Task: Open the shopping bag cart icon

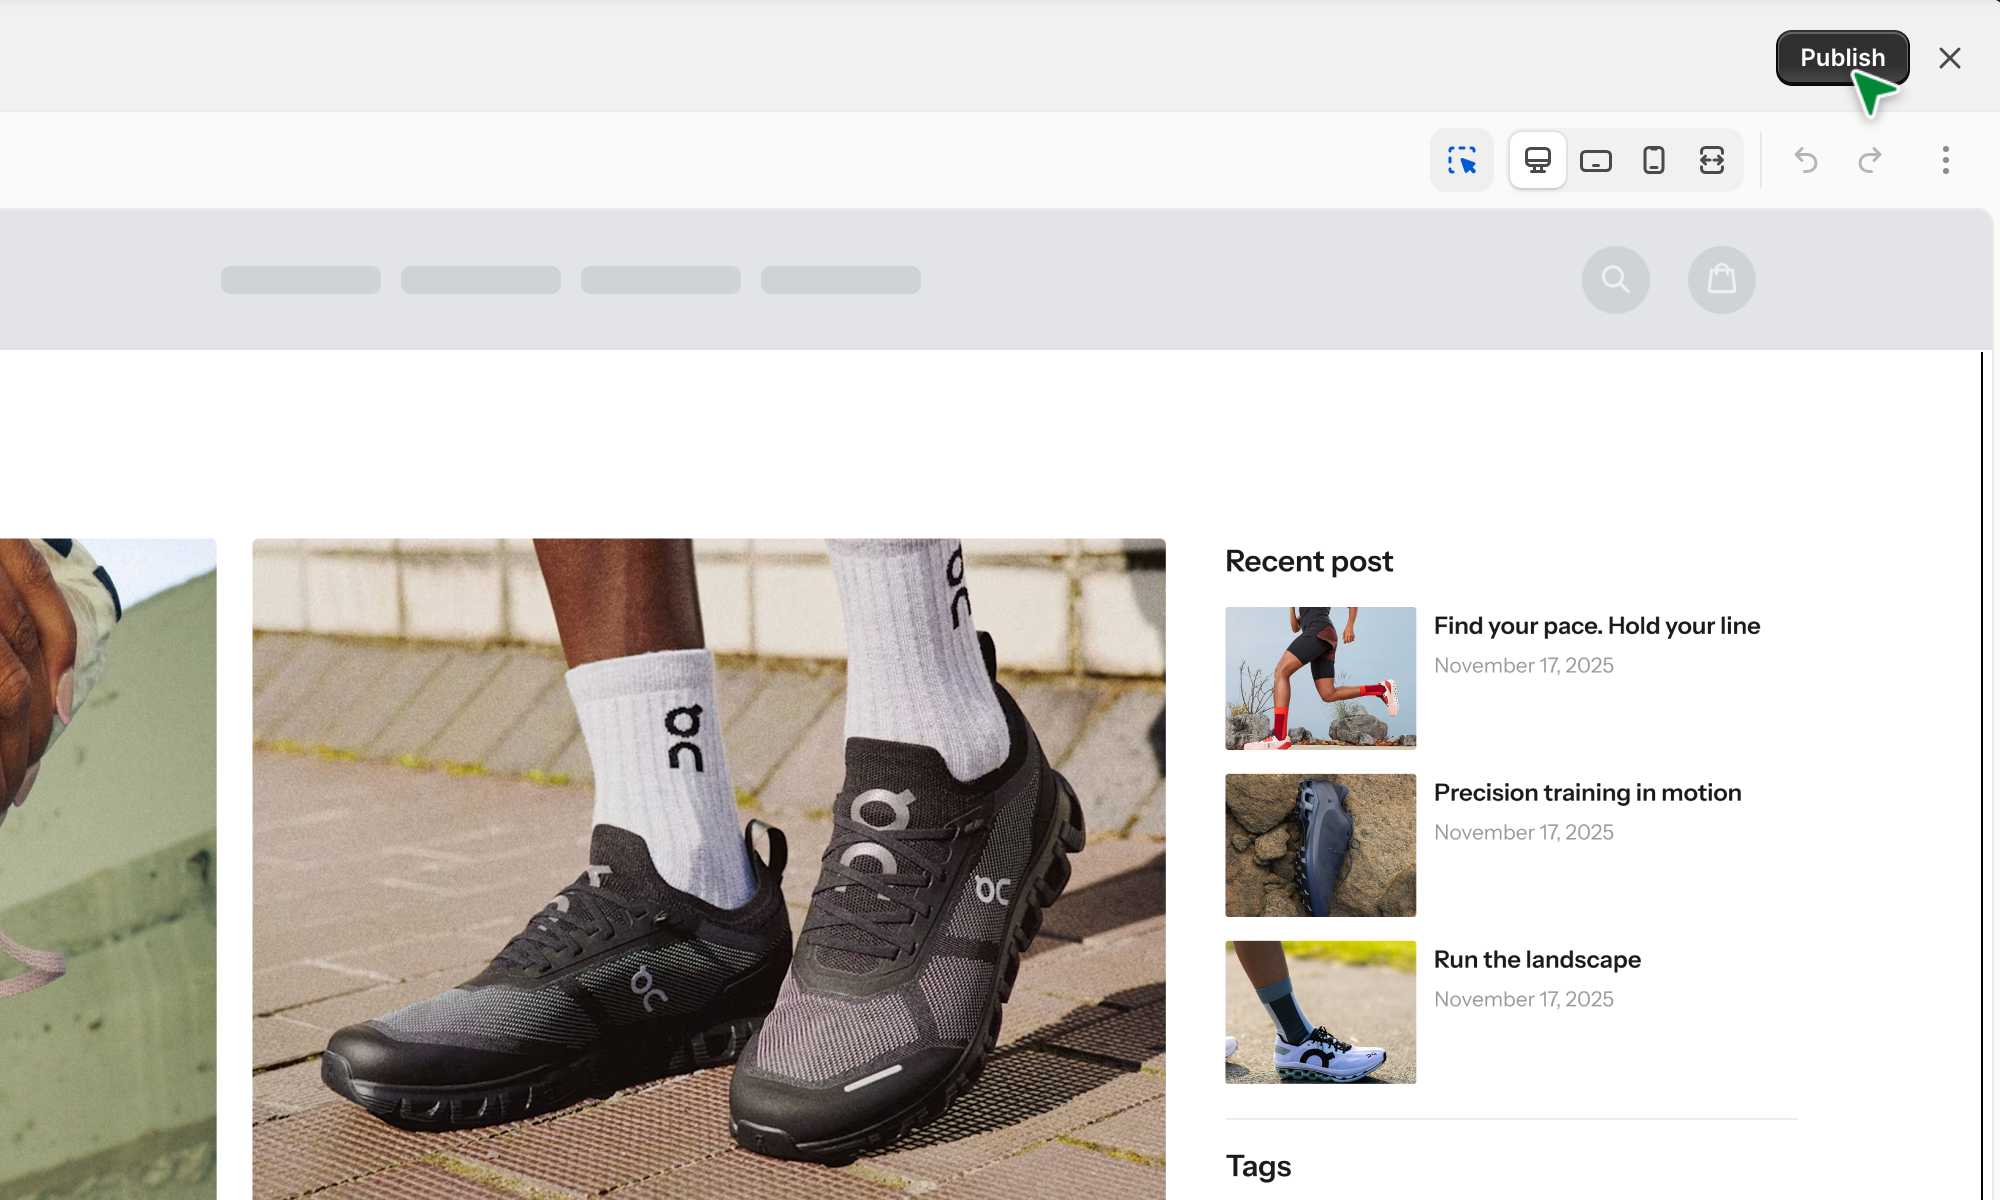Action: coord(1721,279)
